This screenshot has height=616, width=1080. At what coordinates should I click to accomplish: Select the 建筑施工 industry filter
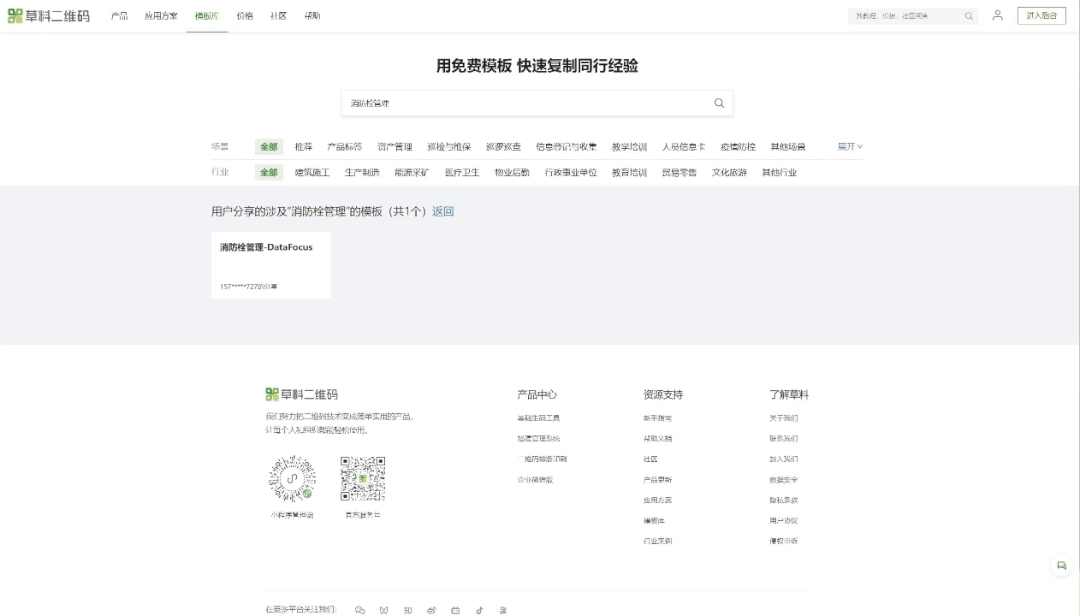pos(312,172)
